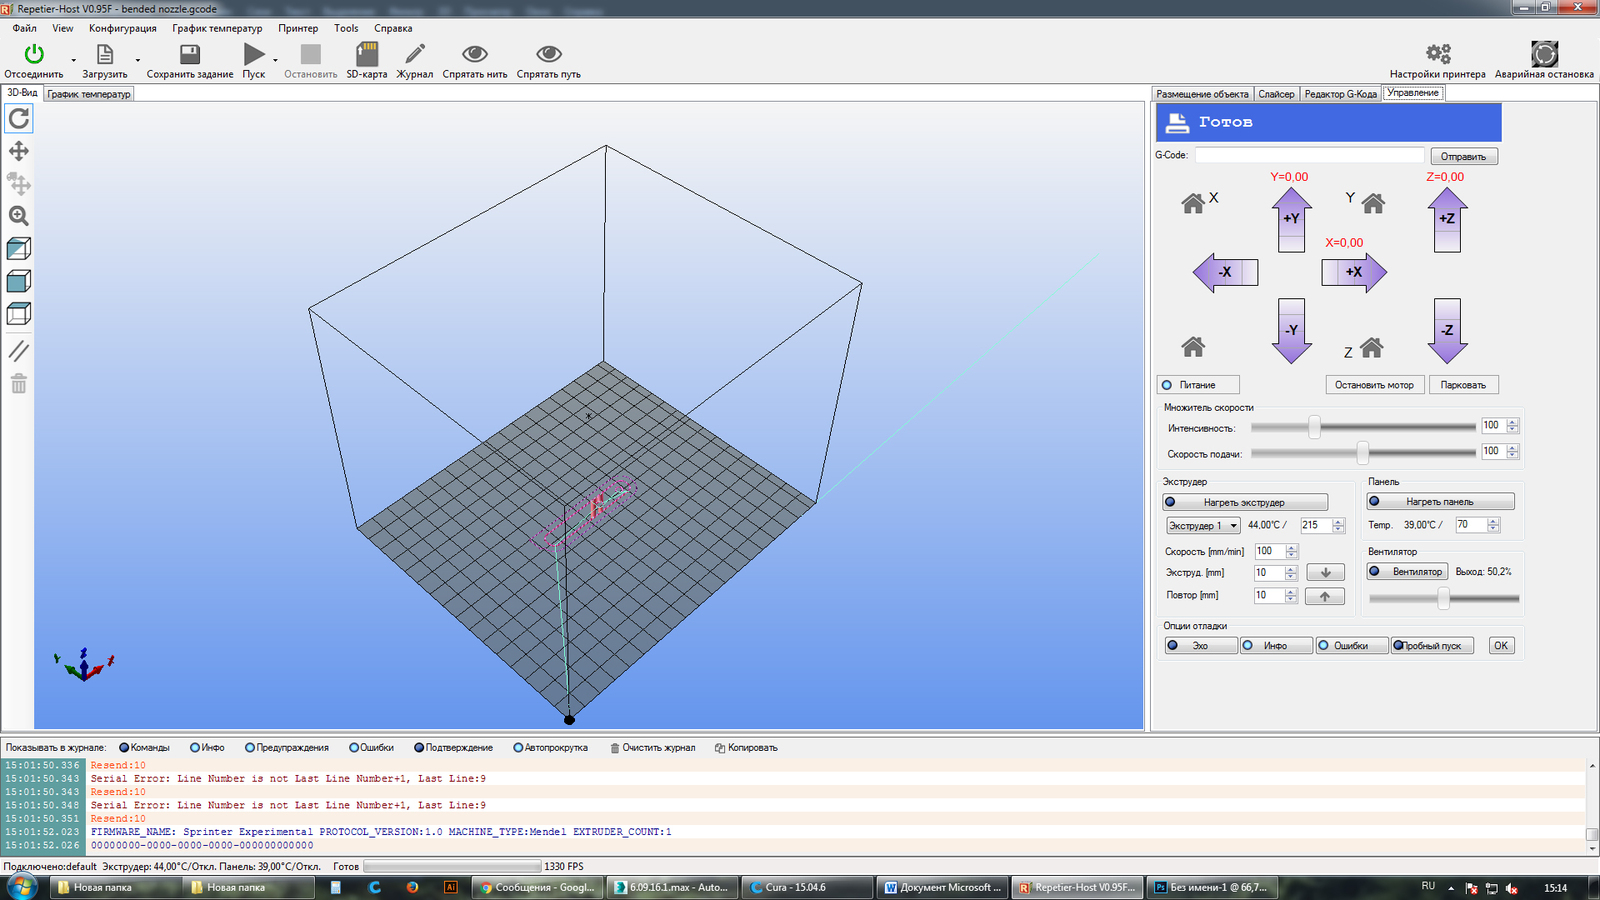
Task: Home the X axis
Action: click(1193, 204)
